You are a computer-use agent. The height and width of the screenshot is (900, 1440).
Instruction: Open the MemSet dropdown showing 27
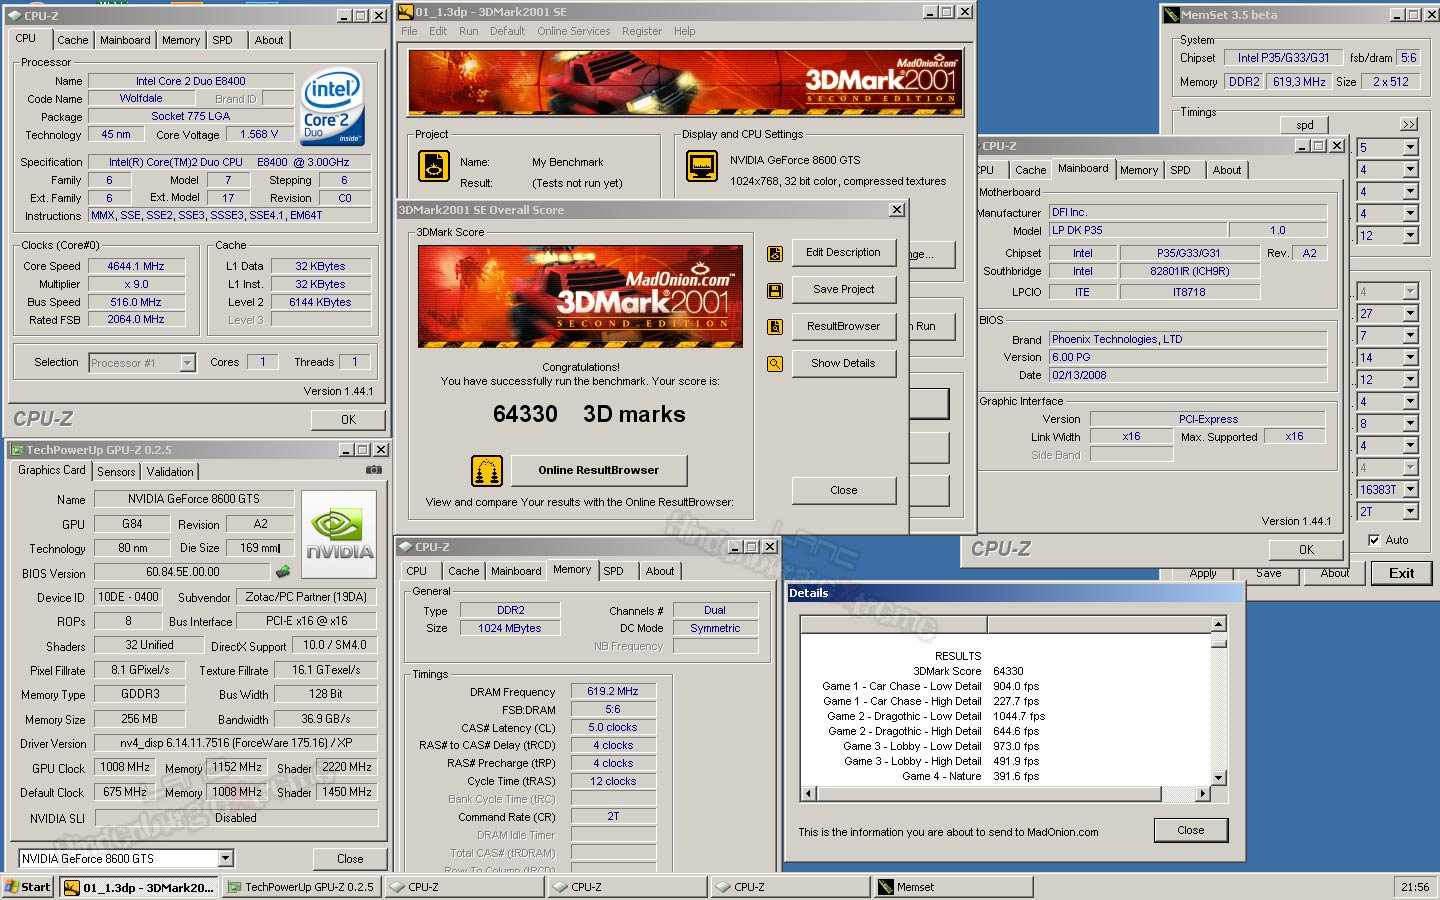(x=1410, y=313)
